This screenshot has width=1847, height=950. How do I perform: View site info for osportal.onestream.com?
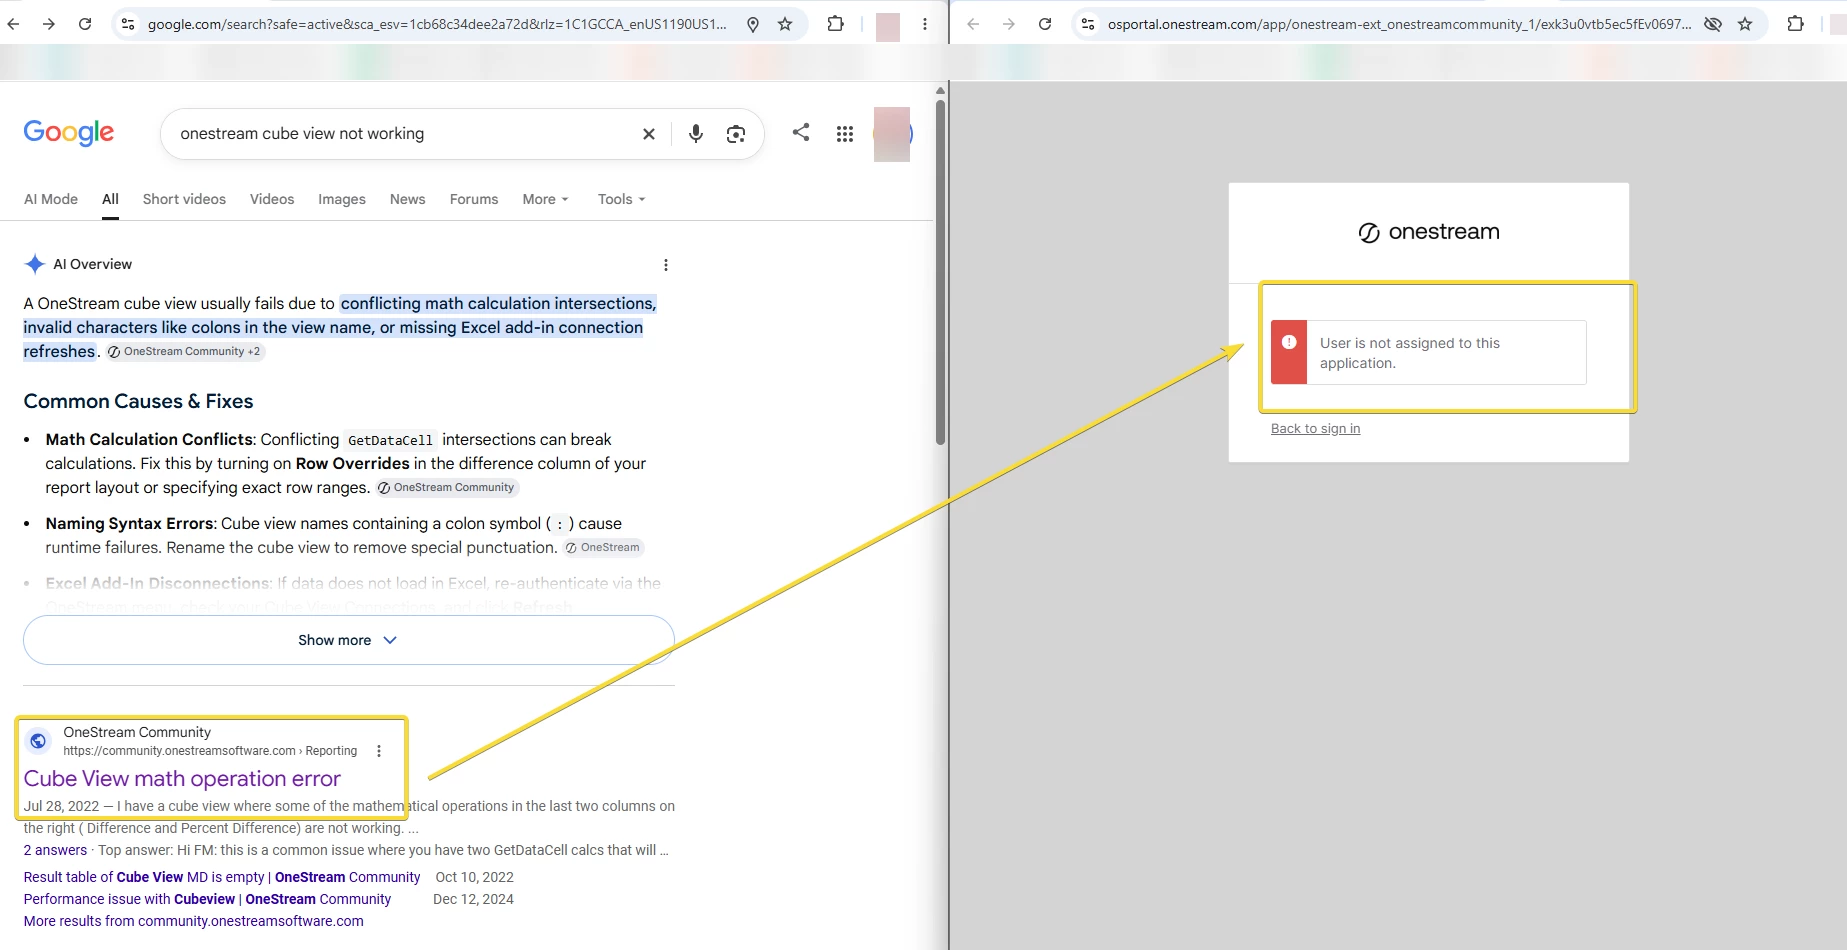point(1088,24)
